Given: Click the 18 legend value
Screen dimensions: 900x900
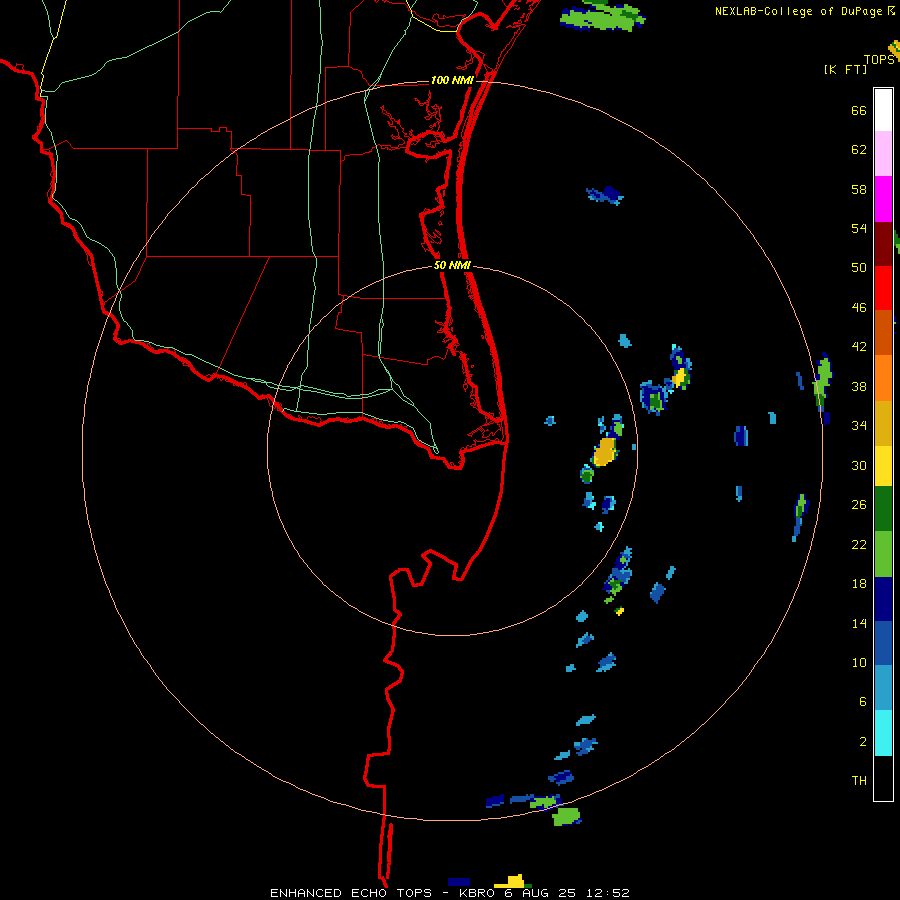Looking at the screenshot, I should 859,584.
